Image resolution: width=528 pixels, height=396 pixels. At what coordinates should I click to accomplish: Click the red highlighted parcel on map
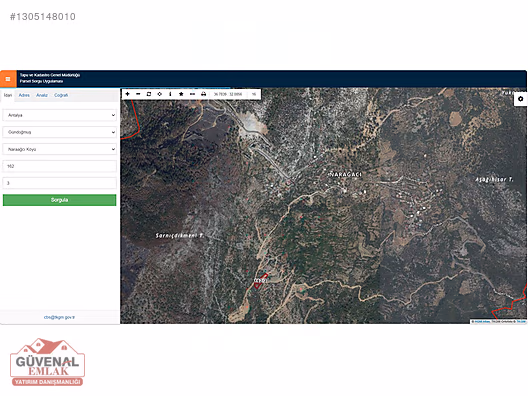[261, 282]
